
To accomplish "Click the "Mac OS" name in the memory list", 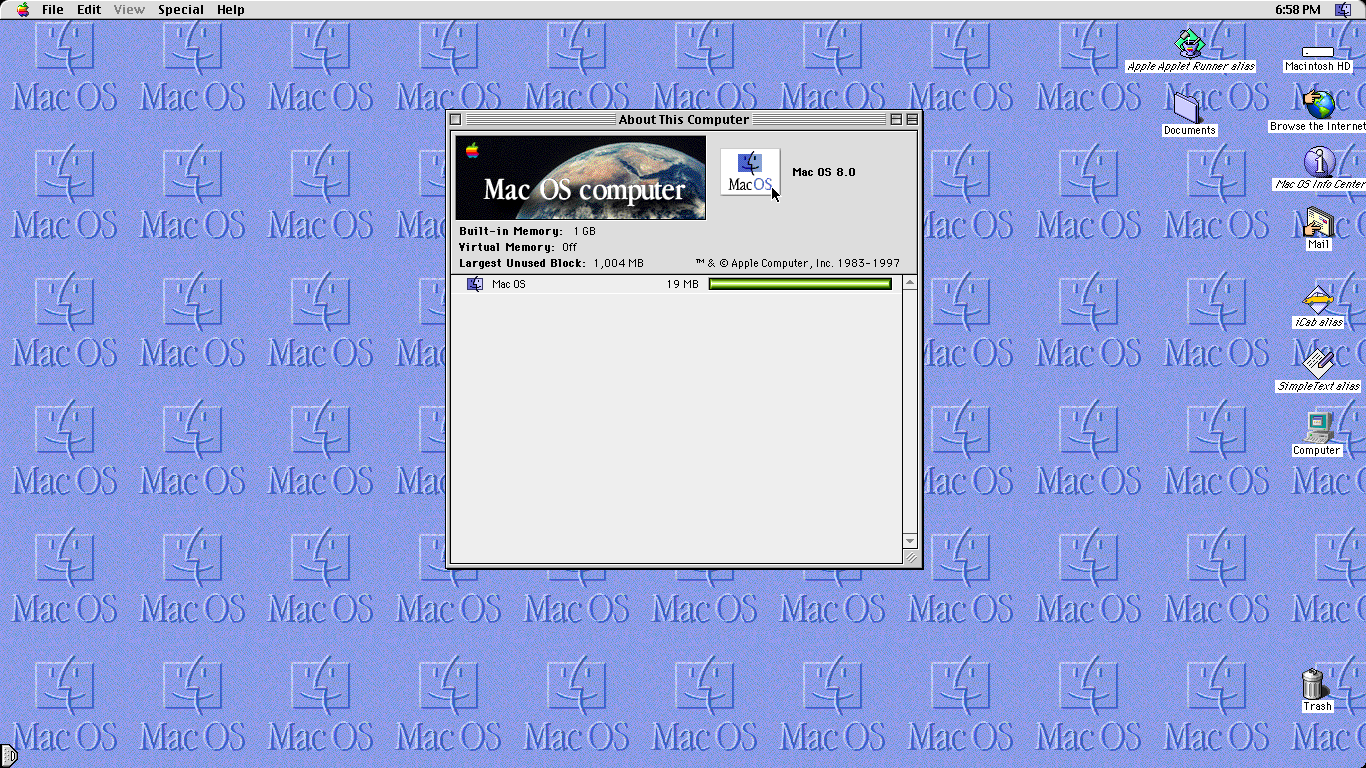I will tap(509, 285).
